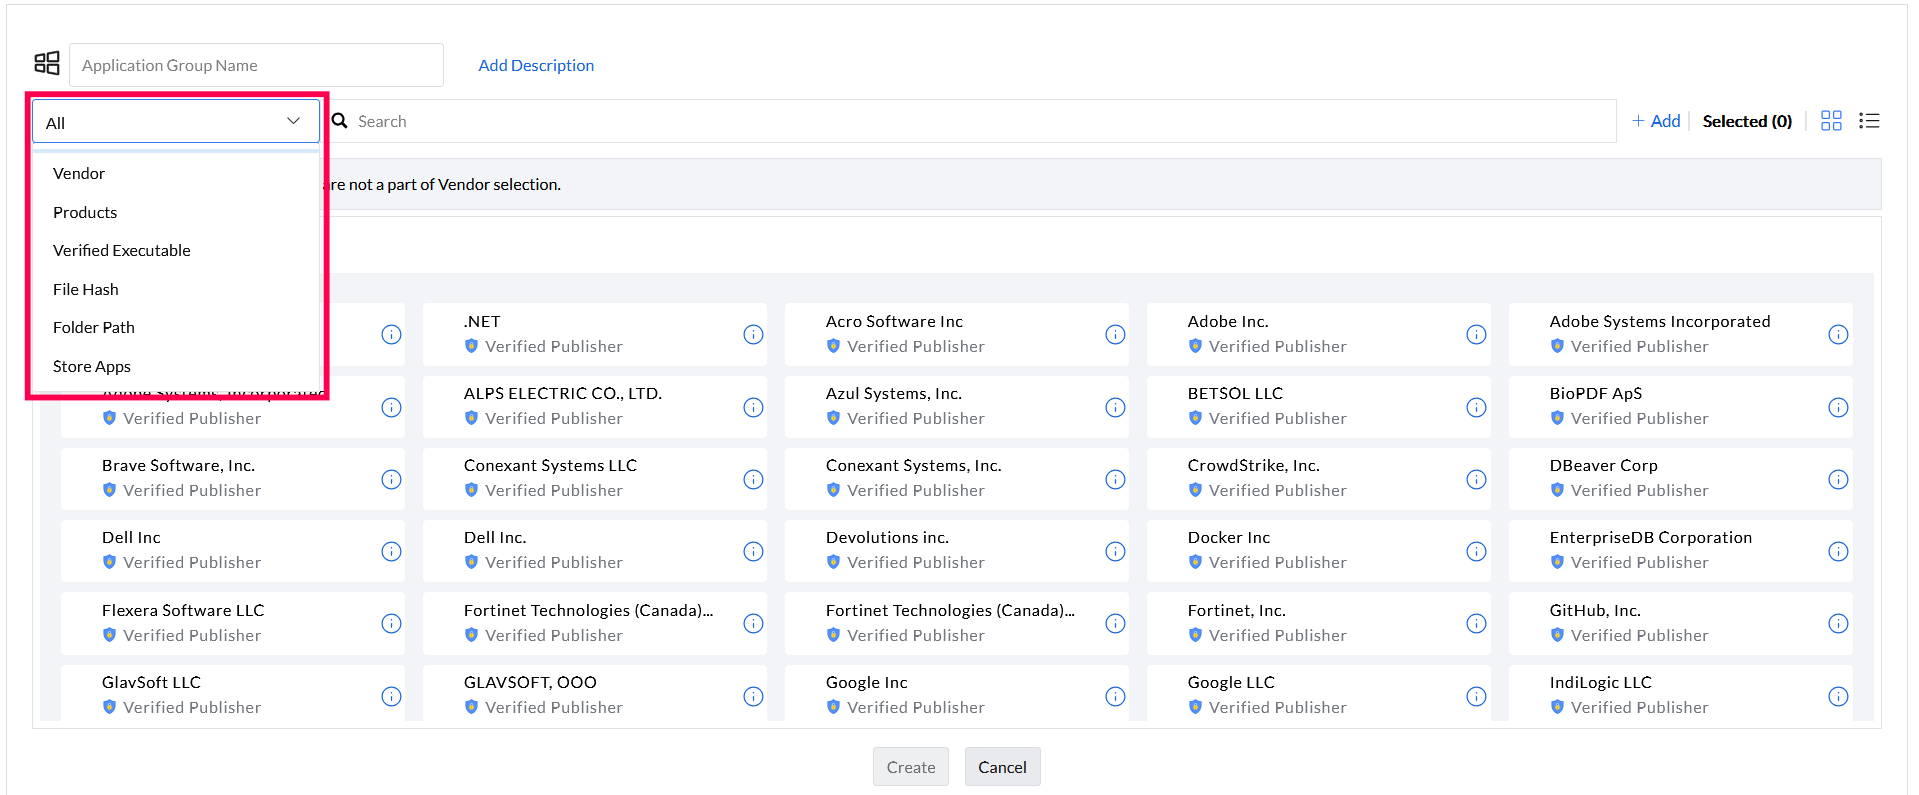Show info for BioPDF ApS
Viewport: 1919px width, 795px height.
tap(1838, 407)
